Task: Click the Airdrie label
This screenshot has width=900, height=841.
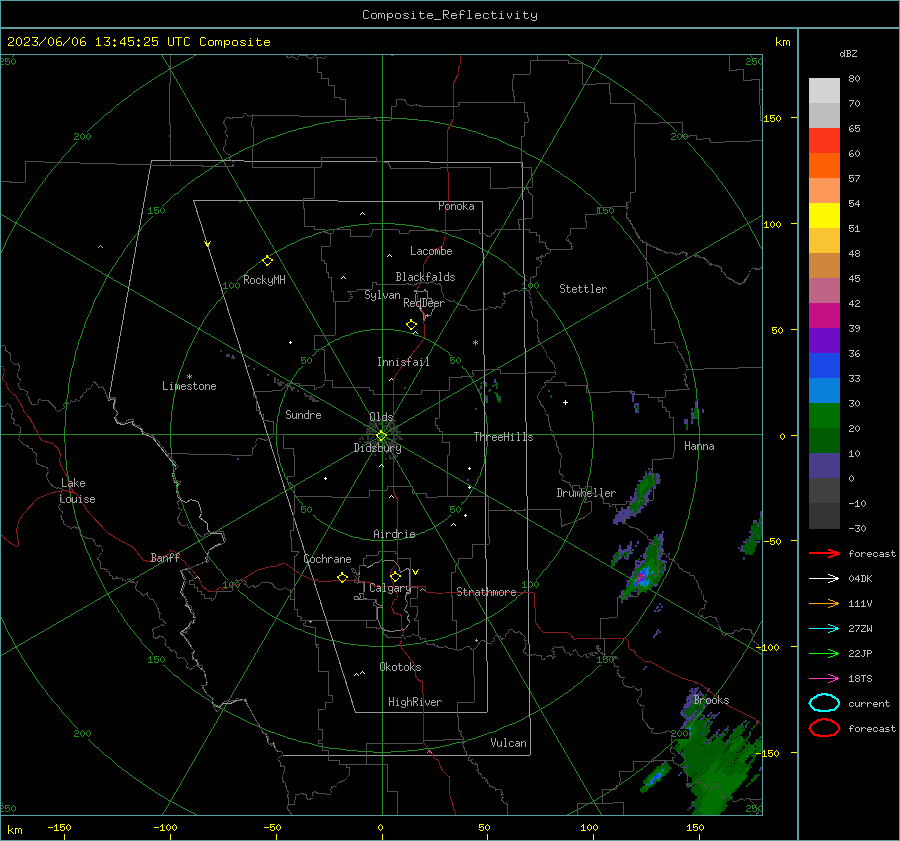Action: [394, 534]
